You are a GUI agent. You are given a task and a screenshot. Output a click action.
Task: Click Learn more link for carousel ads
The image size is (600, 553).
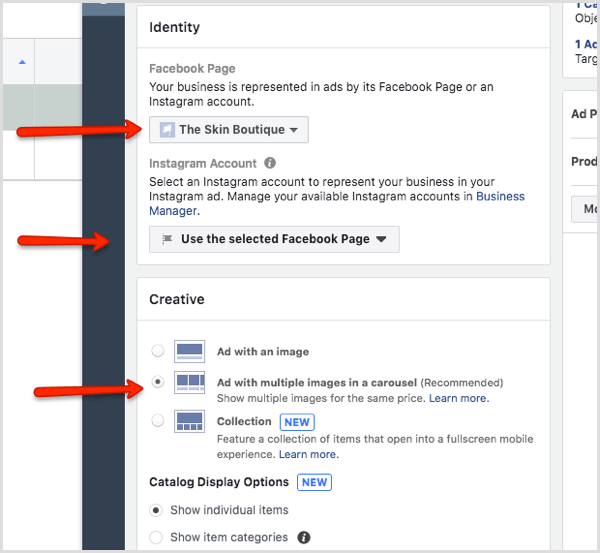(459, 398)
